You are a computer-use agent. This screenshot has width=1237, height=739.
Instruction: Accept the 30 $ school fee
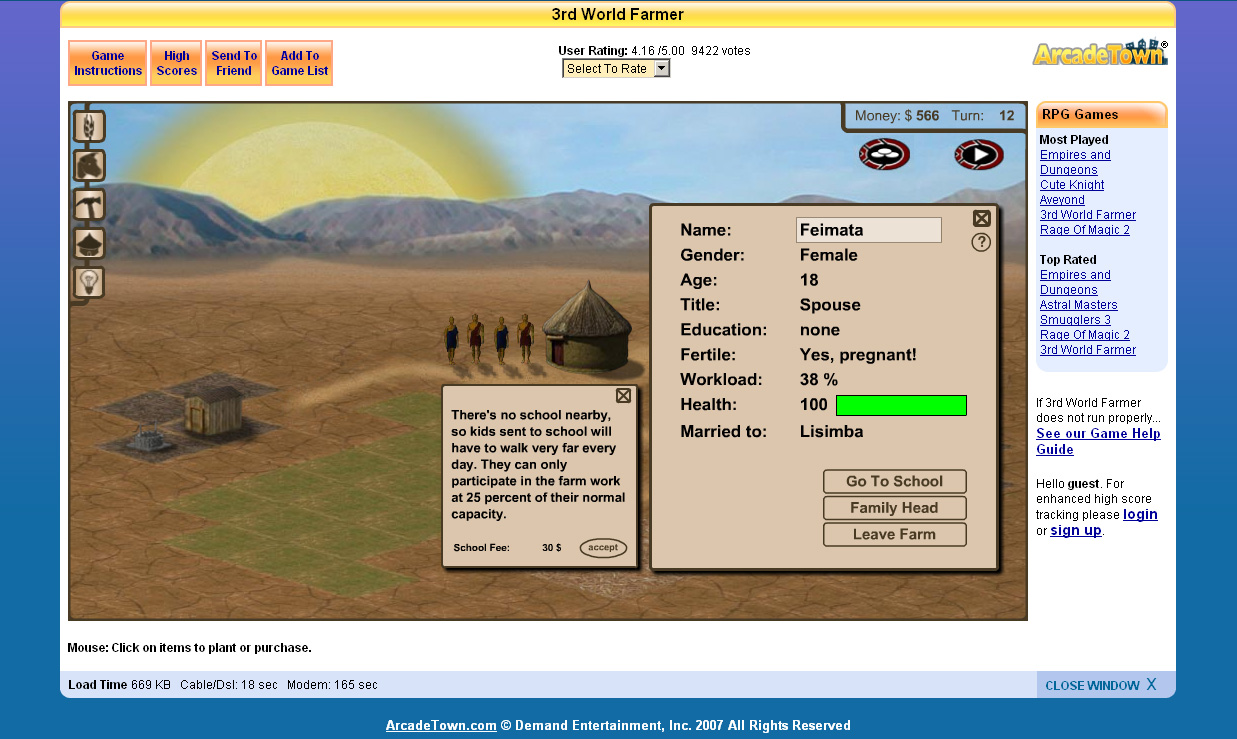pos(603,548)
